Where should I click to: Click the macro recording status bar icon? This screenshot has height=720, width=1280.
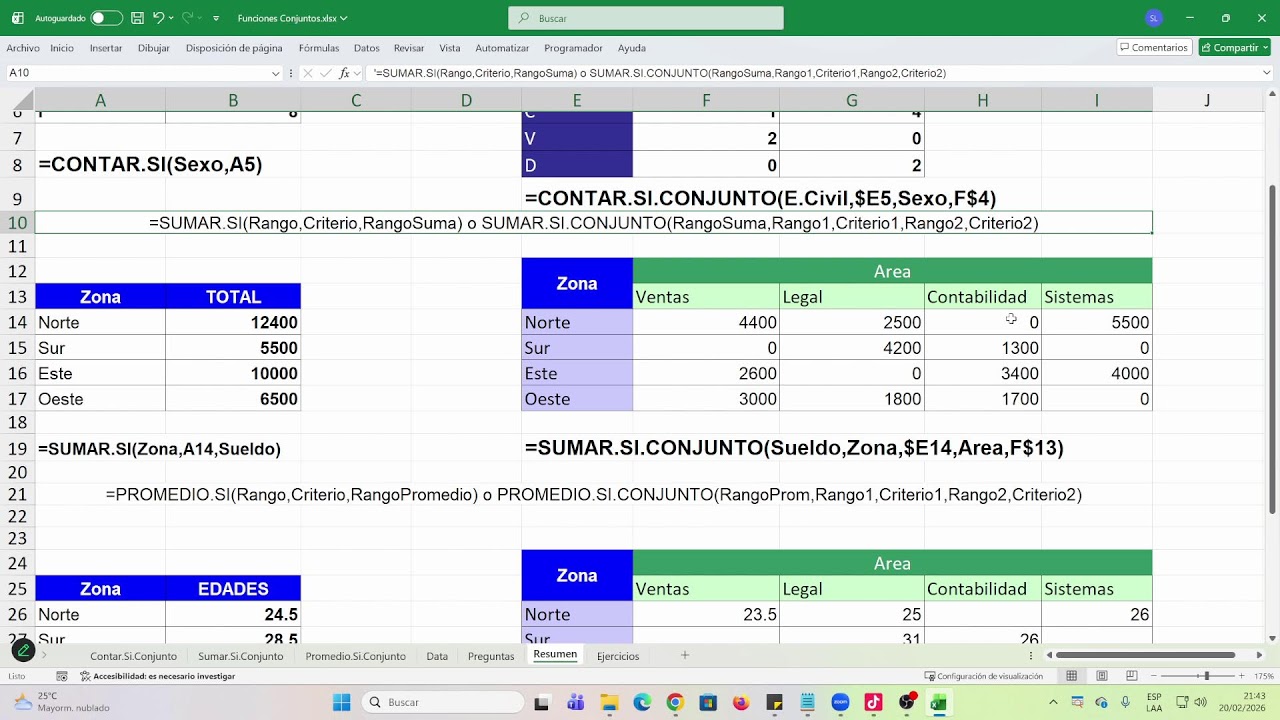click(x=62, y=676)
